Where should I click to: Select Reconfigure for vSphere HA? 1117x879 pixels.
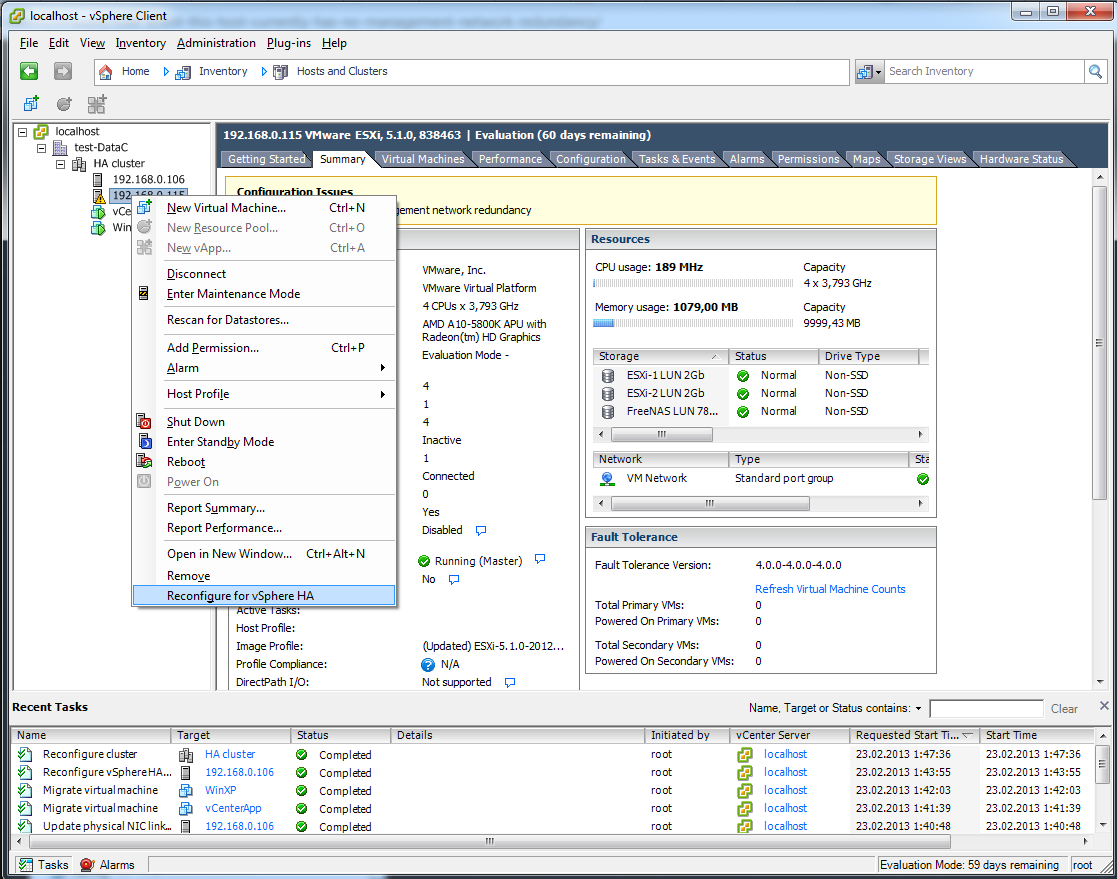[264, 595]
